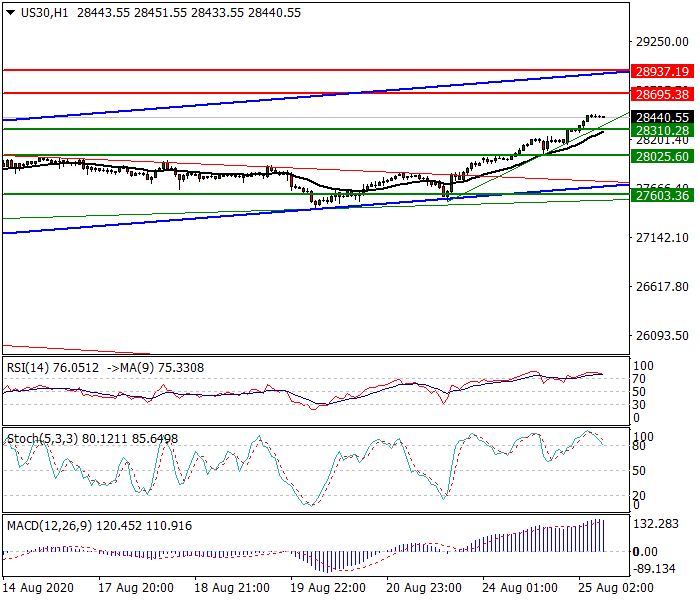
Task: Click the MACD(12,26,9) indicator label
Action: [x=50, y=526]
